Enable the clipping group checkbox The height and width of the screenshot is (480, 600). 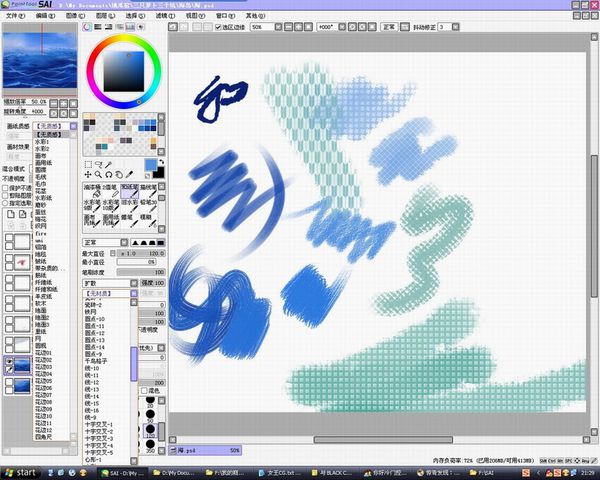click(5, 196)
